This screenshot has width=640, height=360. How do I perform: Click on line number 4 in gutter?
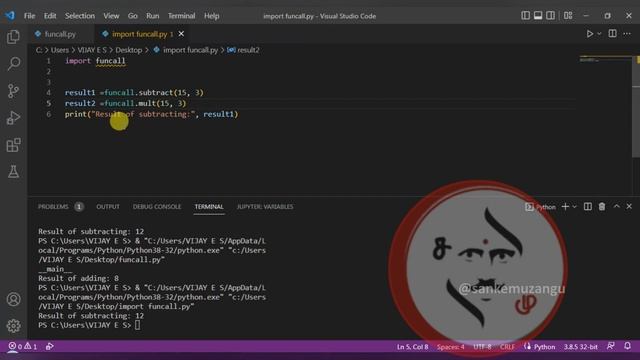pyautogui.click(x=49, y=93)
